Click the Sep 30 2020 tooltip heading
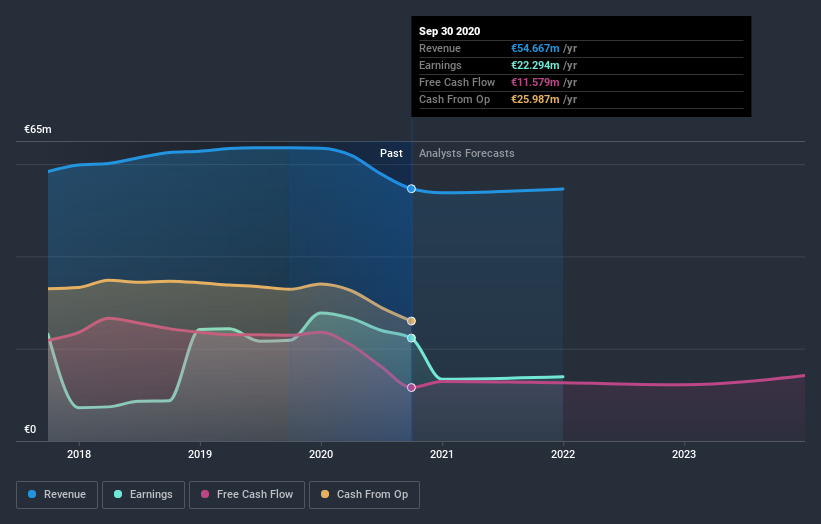The height and width of the screenshot is (524, 821). coord(449,31)
